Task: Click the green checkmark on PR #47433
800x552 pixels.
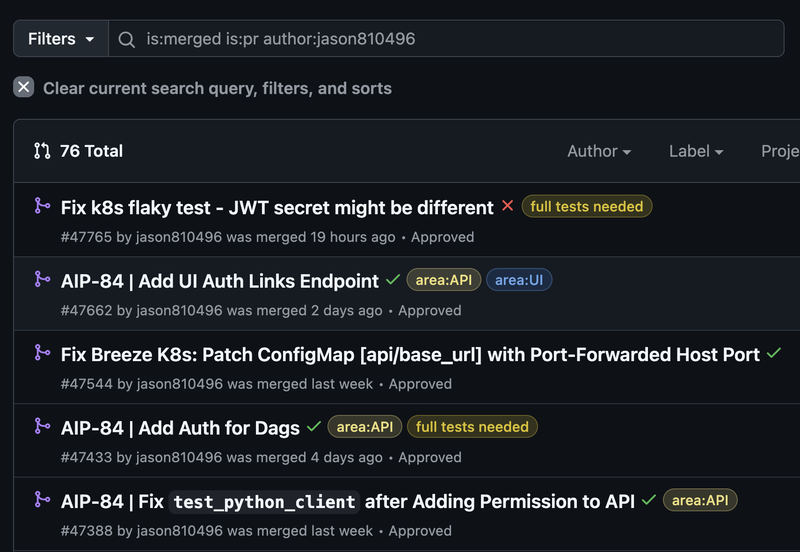Action: 314,426
